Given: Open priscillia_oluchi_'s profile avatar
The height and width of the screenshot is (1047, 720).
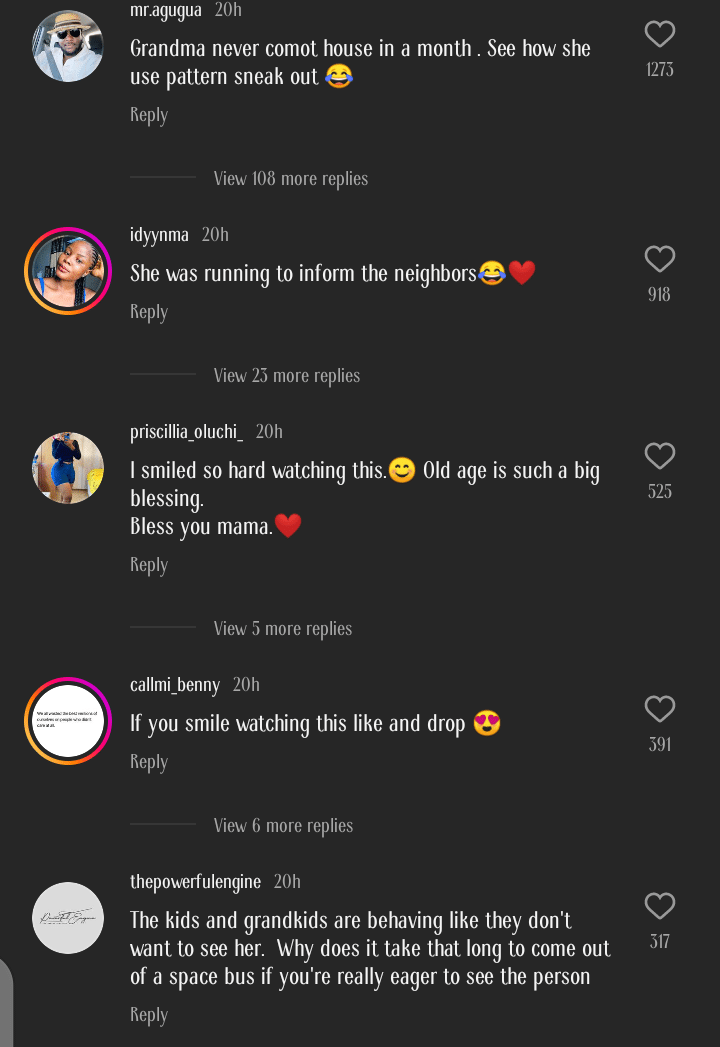Looking at the screenshot, I should [68, 468].
